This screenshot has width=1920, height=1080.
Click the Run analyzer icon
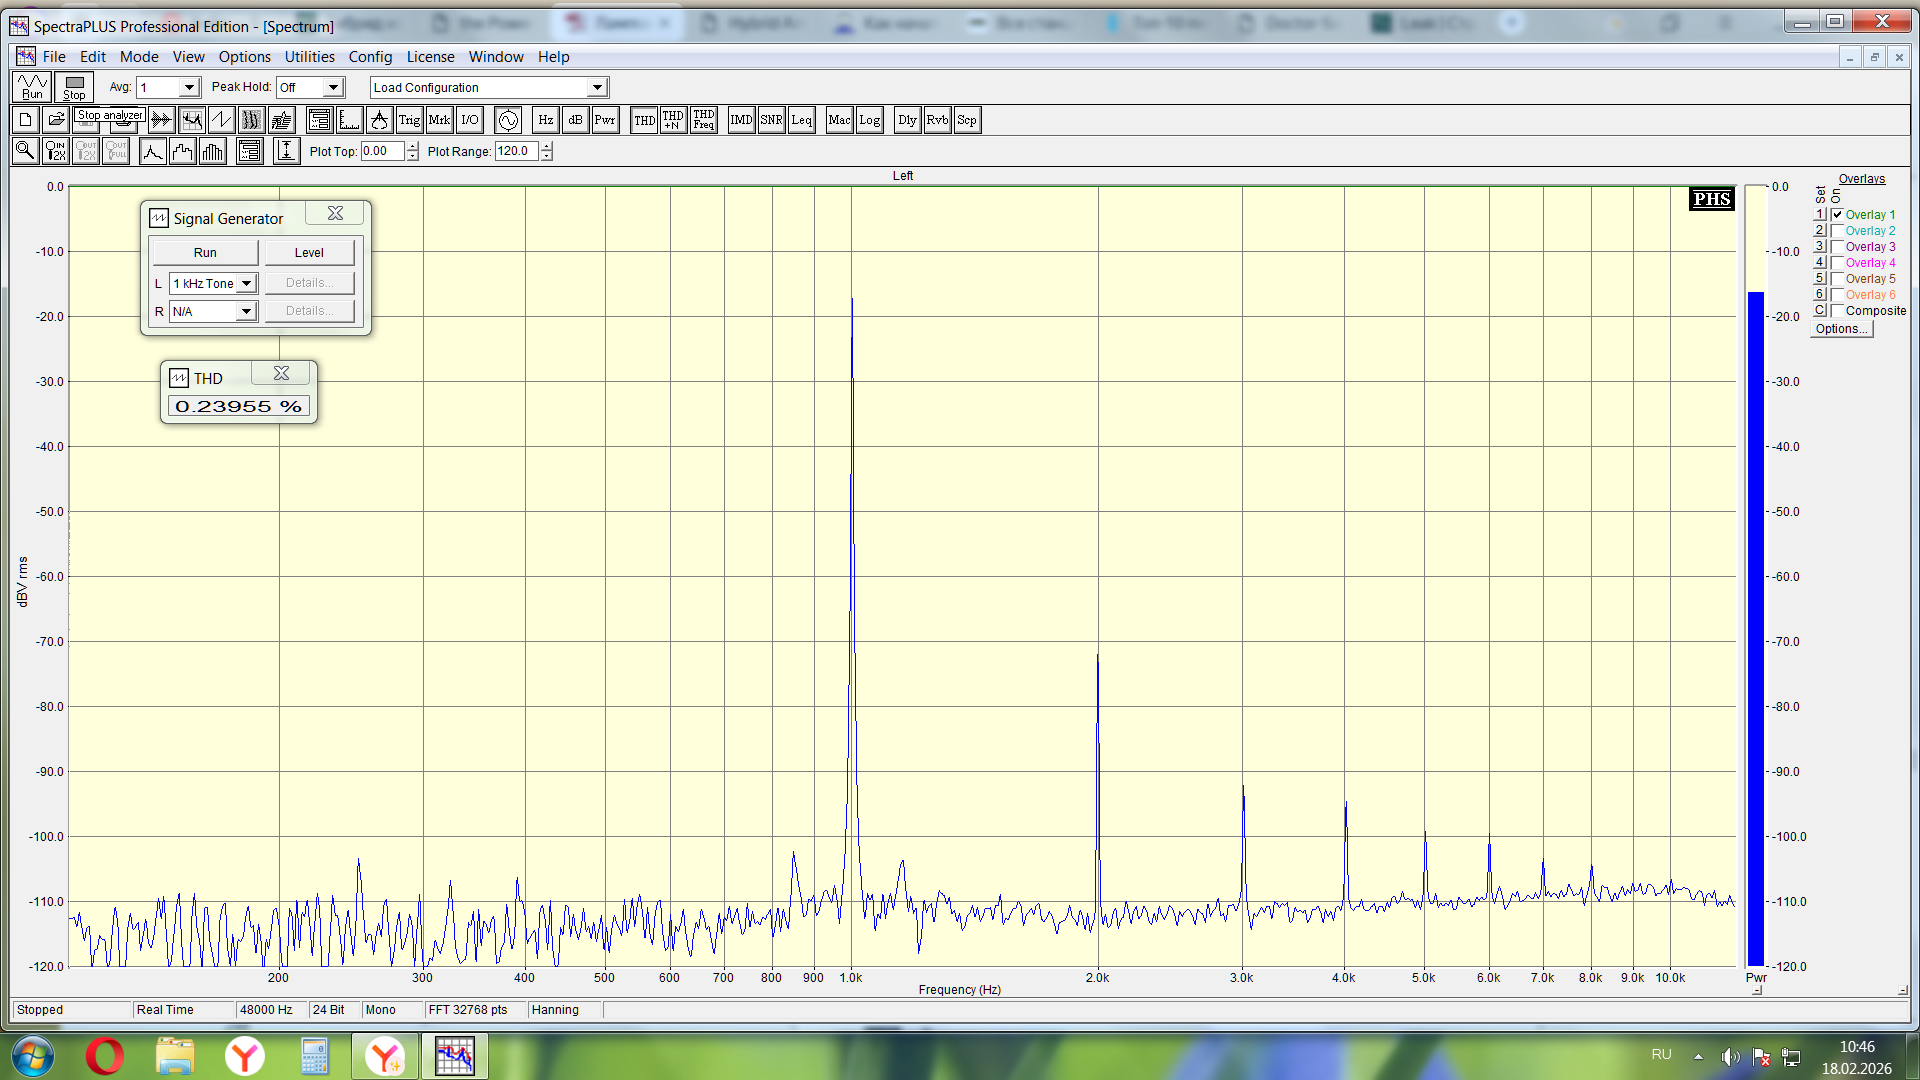coord(32,87)
